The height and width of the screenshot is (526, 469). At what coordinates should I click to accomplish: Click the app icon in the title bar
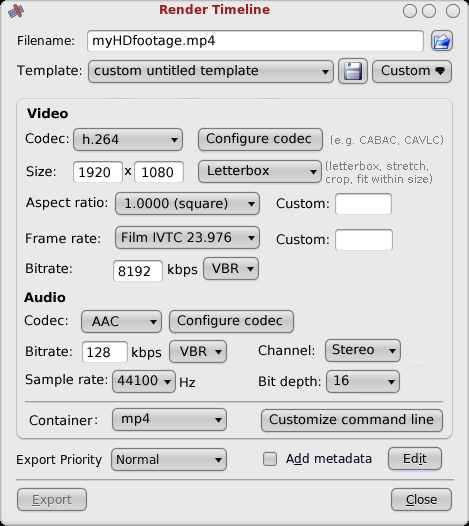pyautogui.click(x=16, y=11)
